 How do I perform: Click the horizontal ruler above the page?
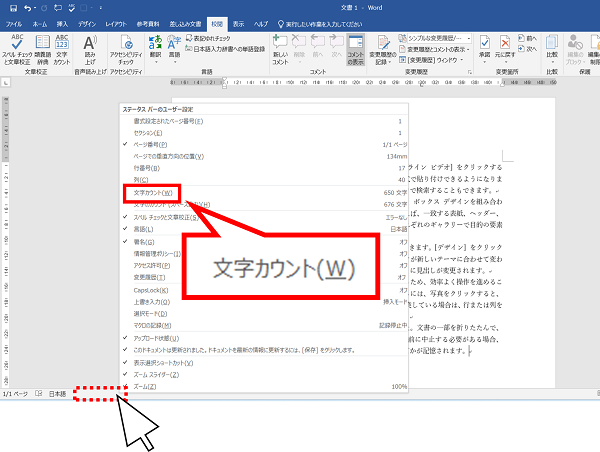click(363, 82)
